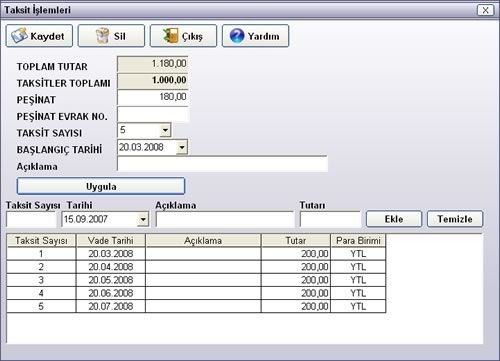
Task: Click the Vade Tarihi column header
Action: tap(111, 240)
